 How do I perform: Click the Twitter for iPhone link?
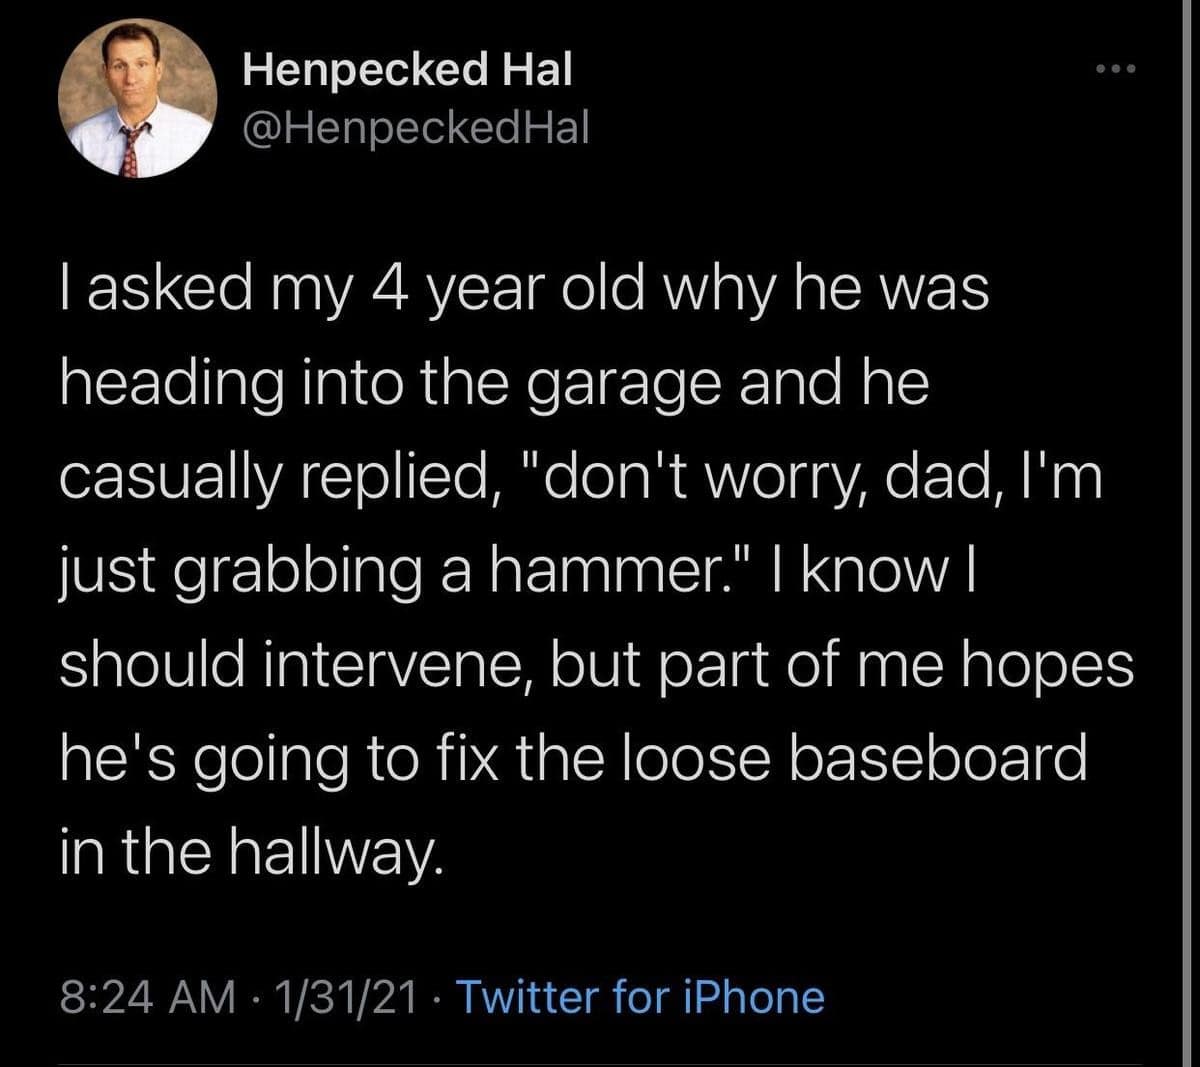click(x=640, y=997)
